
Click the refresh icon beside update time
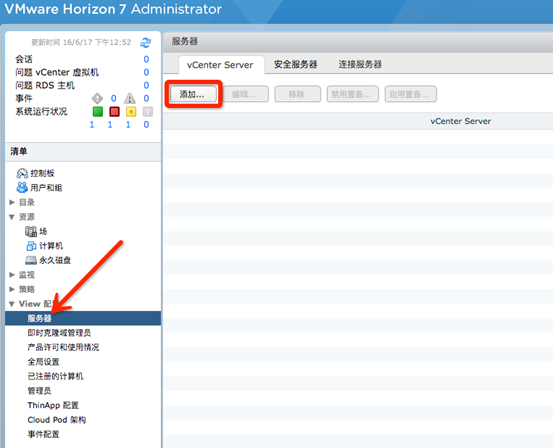146,43
